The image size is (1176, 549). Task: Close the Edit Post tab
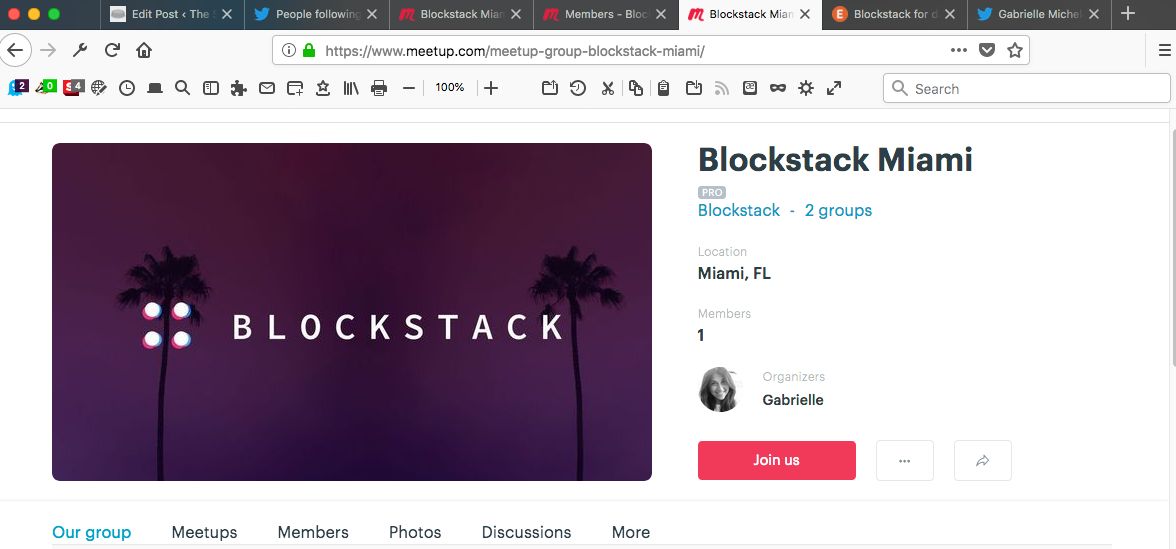click(227, 14)
